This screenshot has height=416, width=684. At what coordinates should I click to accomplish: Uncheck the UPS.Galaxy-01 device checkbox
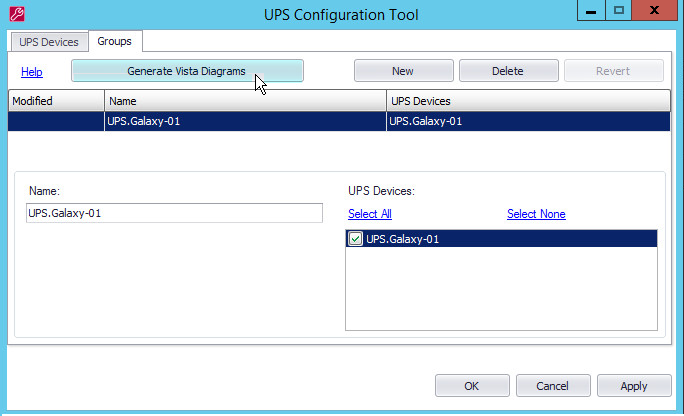356,239
